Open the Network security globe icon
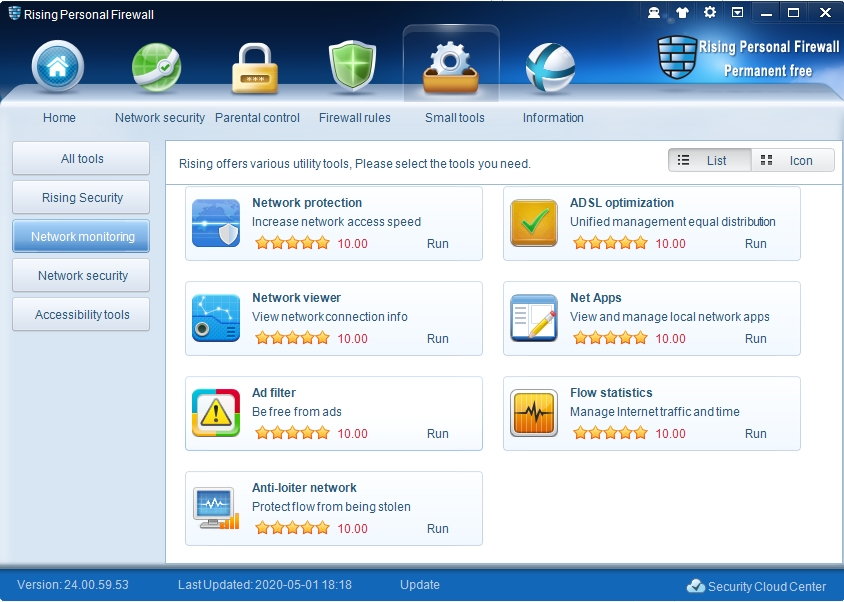 157,67
